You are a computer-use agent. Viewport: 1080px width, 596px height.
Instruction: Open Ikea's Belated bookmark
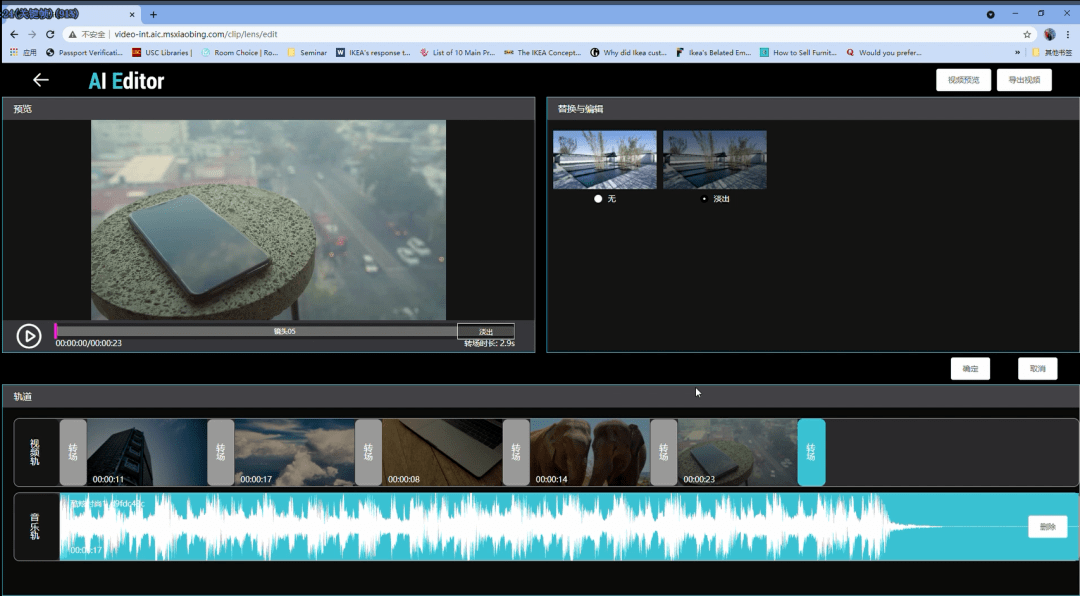click(x=714, y=52)
